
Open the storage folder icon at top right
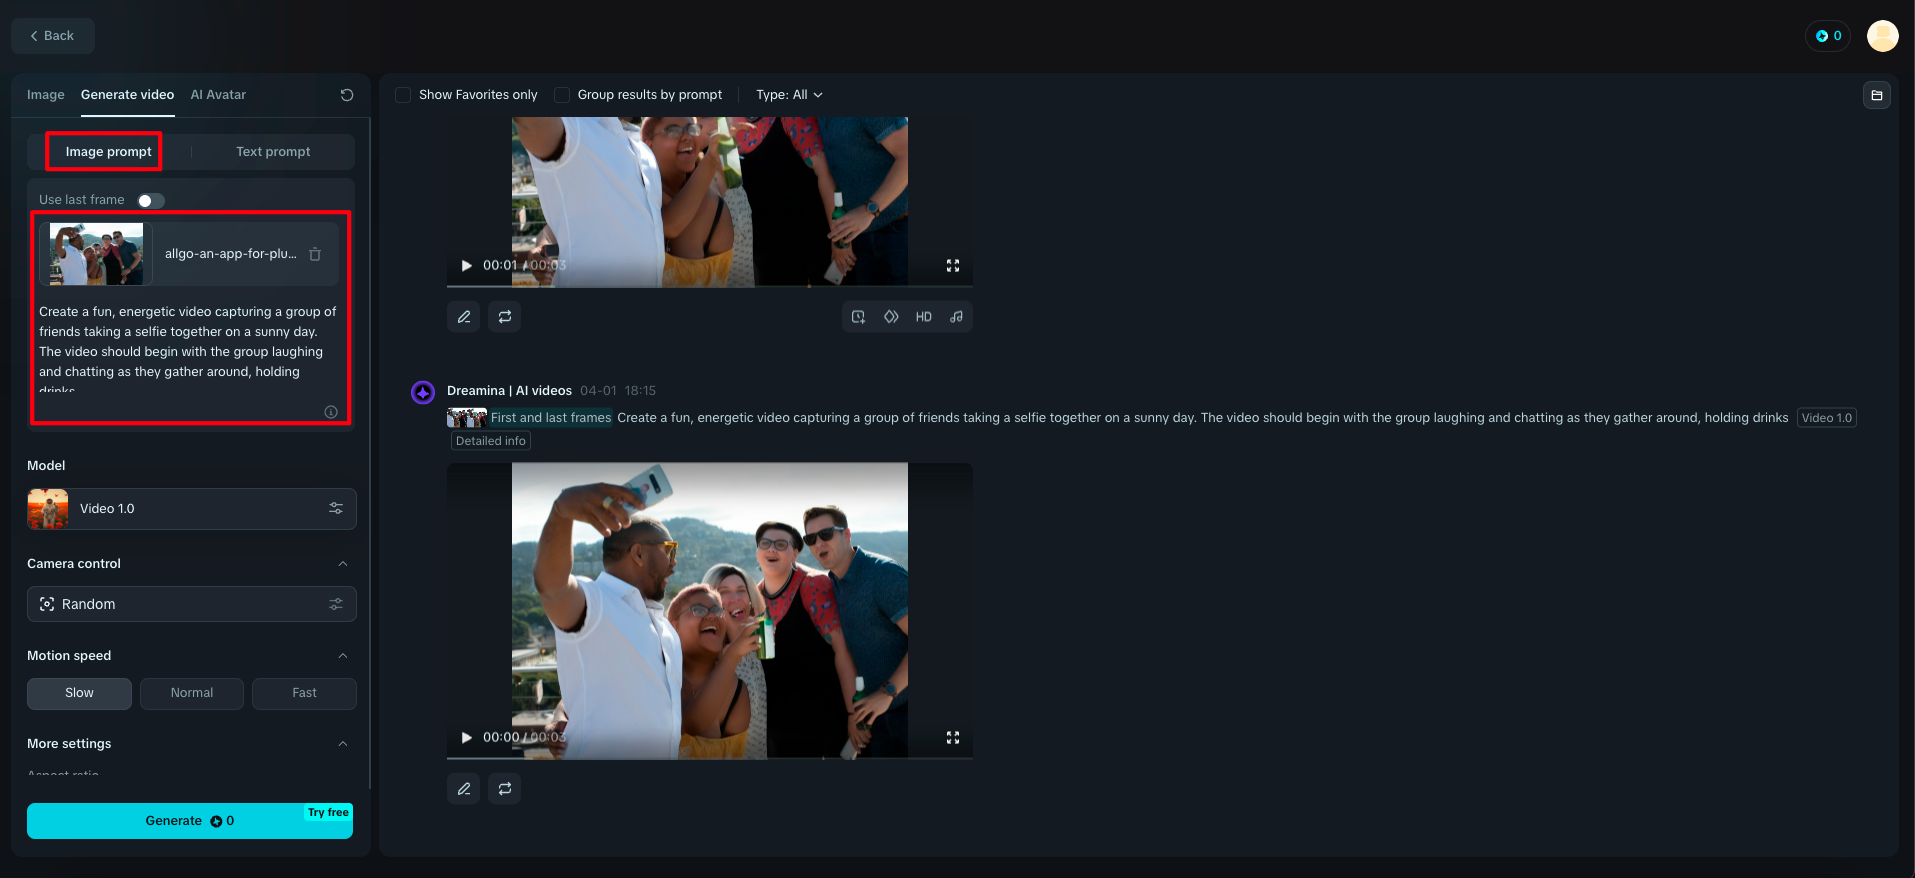(1877, 95)
